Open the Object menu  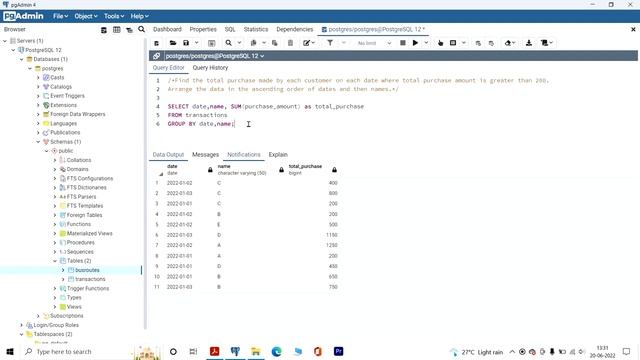pyautogui.click(x=86, y=16)
